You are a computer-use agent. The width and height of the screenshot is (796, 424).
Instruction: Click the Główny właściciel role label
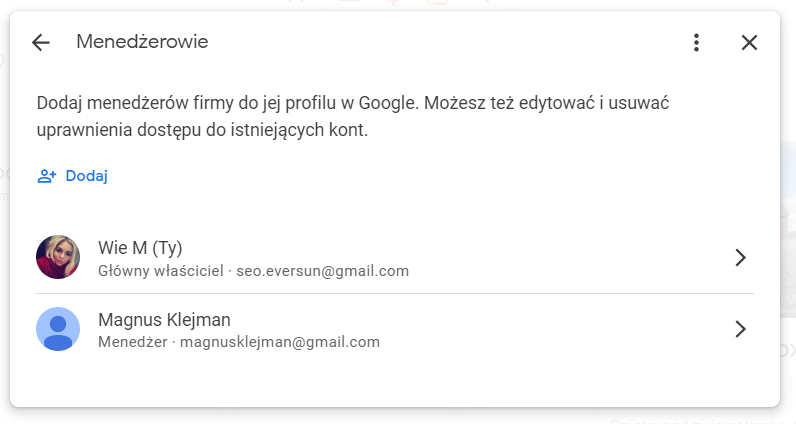pos(161,271)
